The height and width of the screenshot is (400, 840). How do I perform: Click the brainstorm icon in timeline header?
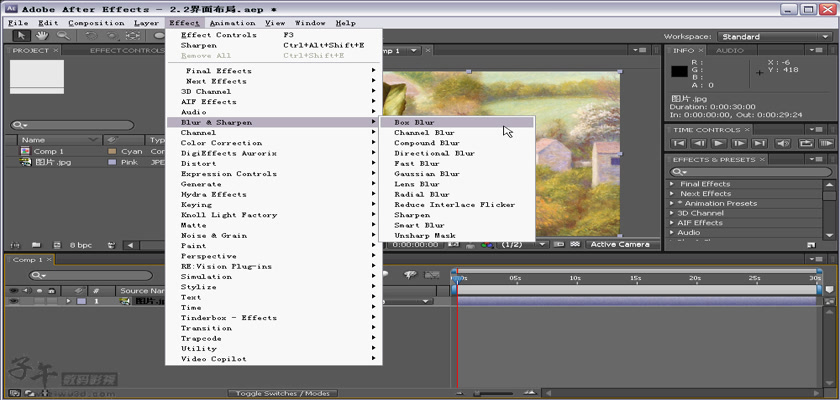point(410,275)
